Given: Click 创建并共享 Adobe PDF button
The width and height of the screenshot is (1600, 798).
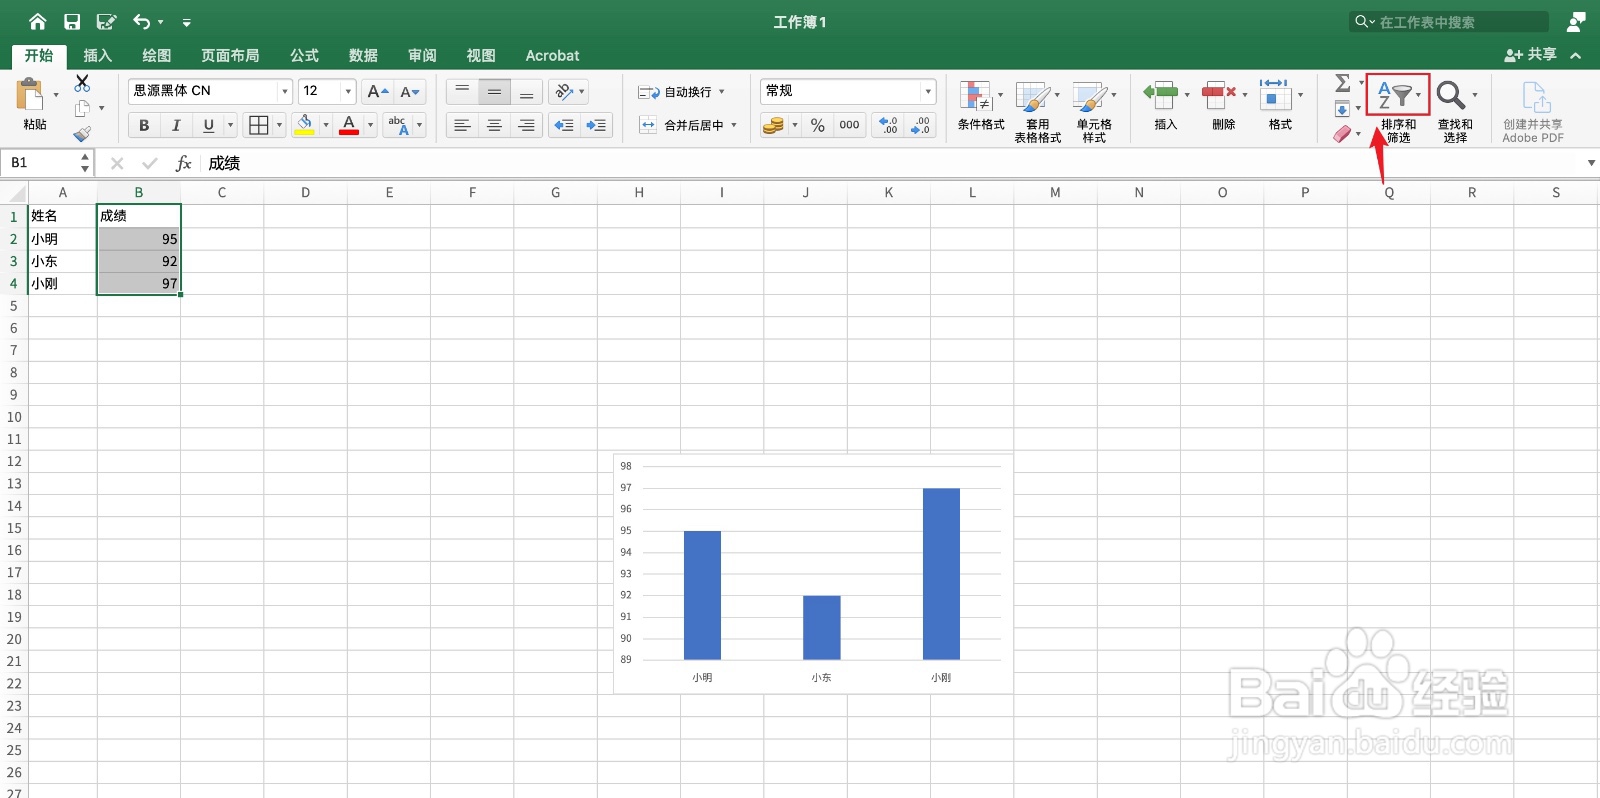Looking at the screenshot, I should click(x=1533, y=111).
